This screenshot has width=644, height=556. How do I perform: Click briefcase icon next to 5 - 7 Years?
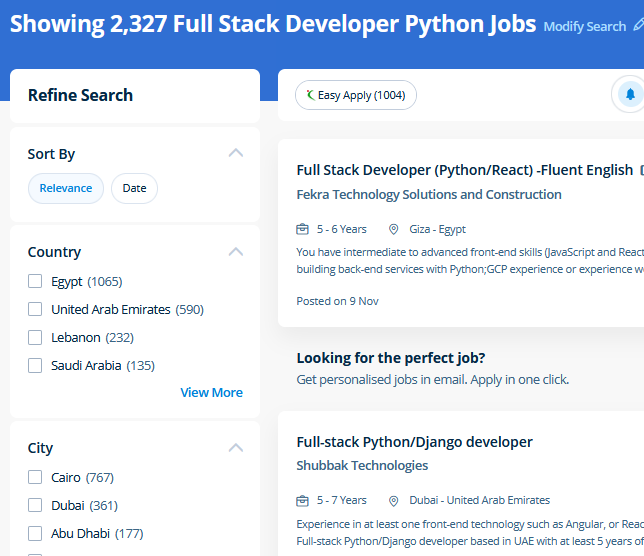pos(303,500)
